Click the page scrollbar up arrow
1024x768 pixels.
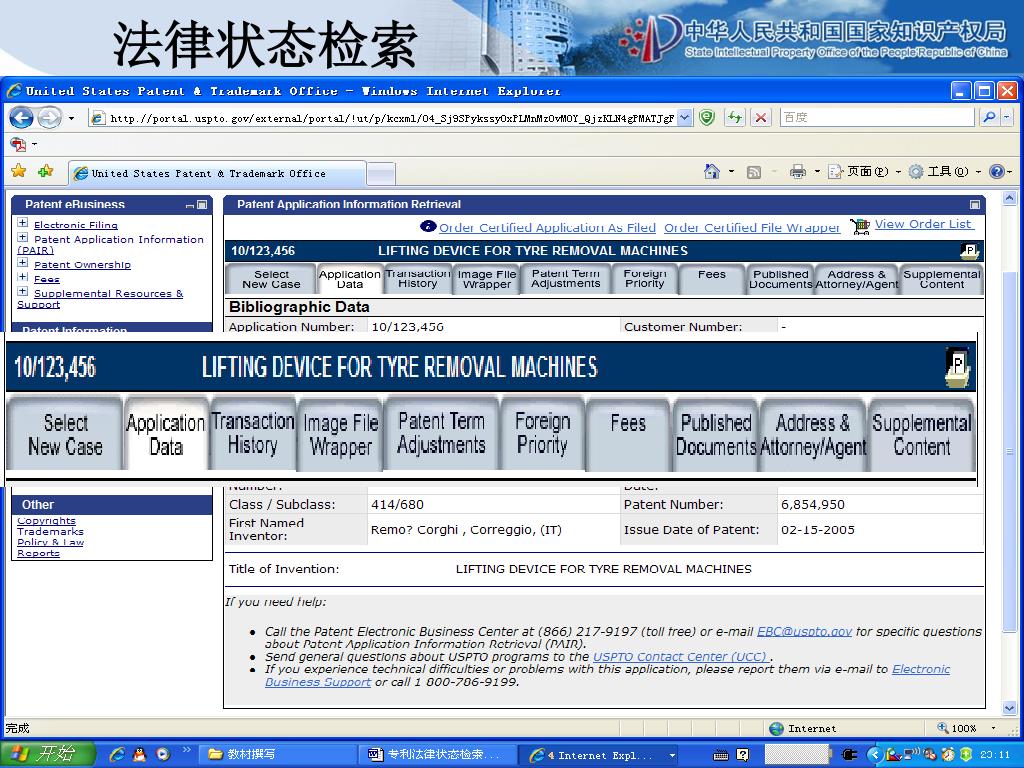coord(1009,198)
